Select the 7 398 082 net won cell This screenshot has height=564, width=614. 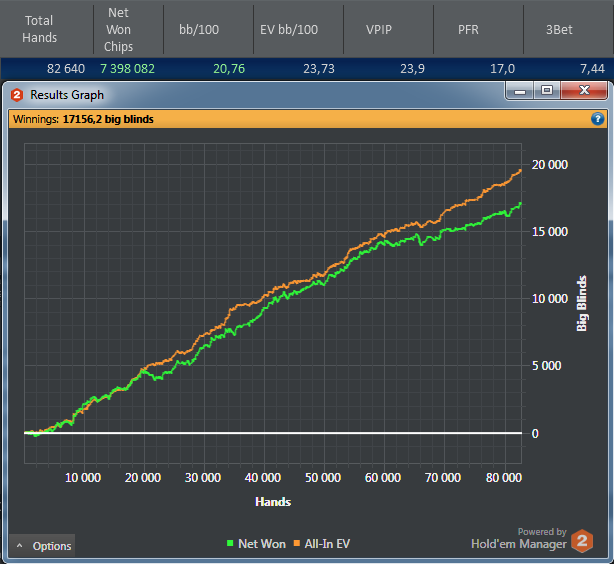point(128,69)
